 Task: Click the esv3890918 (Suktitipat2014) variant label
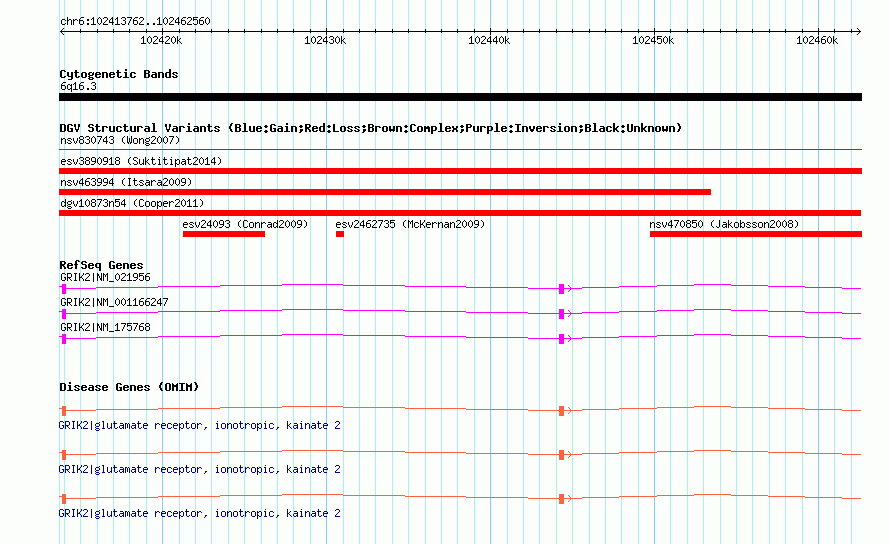141,161
